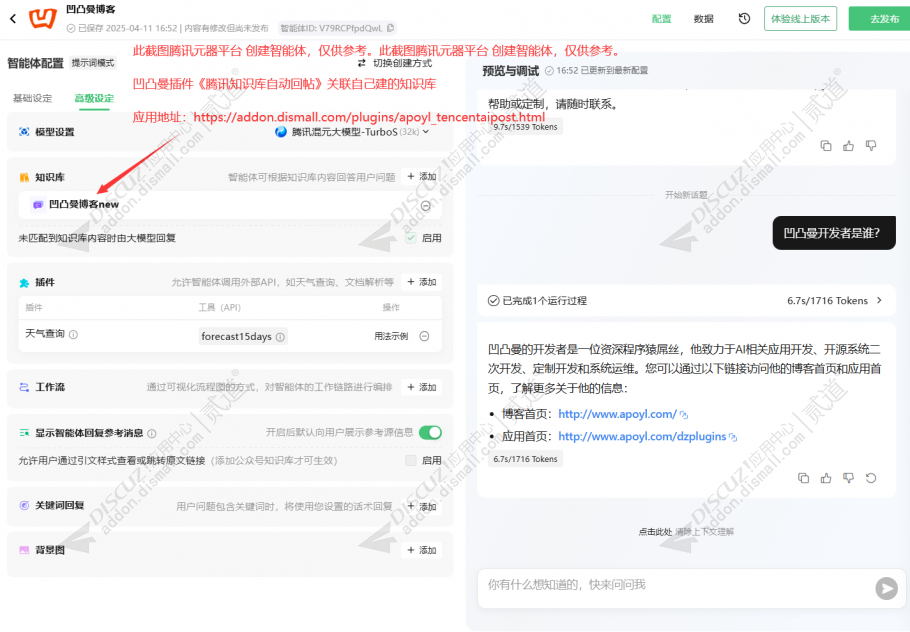This screenshot has height=632, width=910.
Task: Click the green 去发布 button
Action: tap(880, 19)
